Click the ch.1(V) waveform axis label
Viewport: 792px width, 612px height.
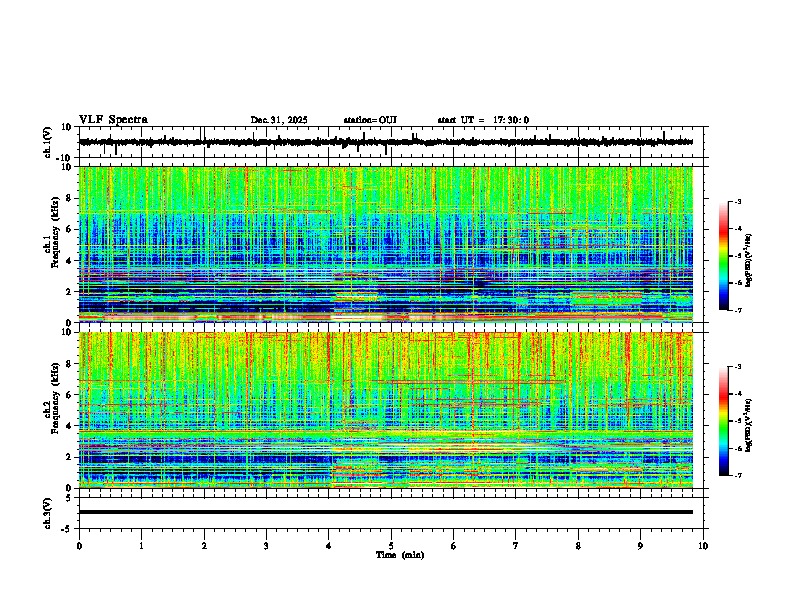(48, 142)
